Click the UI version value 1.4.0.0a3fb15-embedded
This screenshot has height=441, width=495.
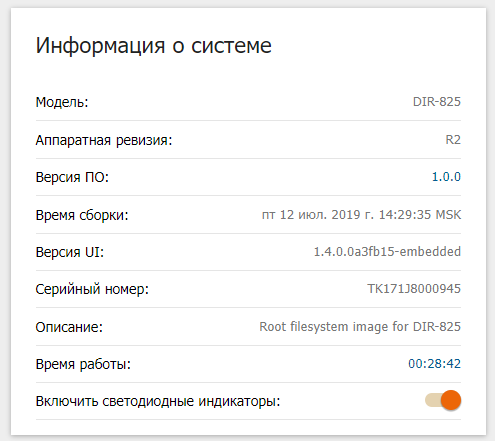point(387,252)
